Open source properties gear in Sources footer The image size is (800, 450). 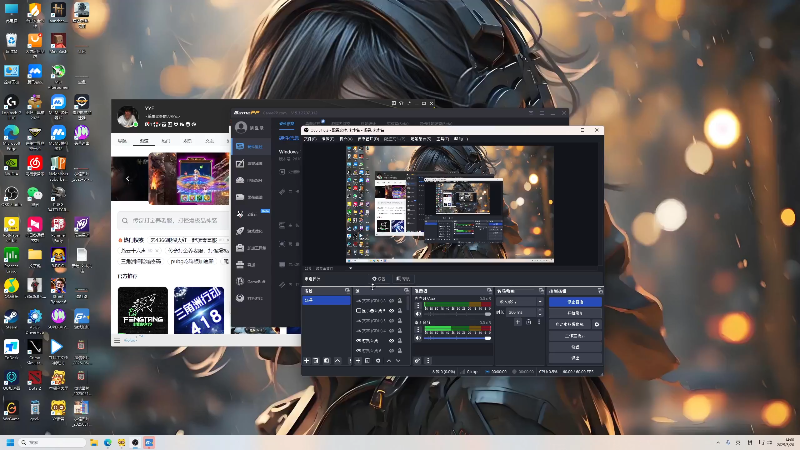click(378, 361)
